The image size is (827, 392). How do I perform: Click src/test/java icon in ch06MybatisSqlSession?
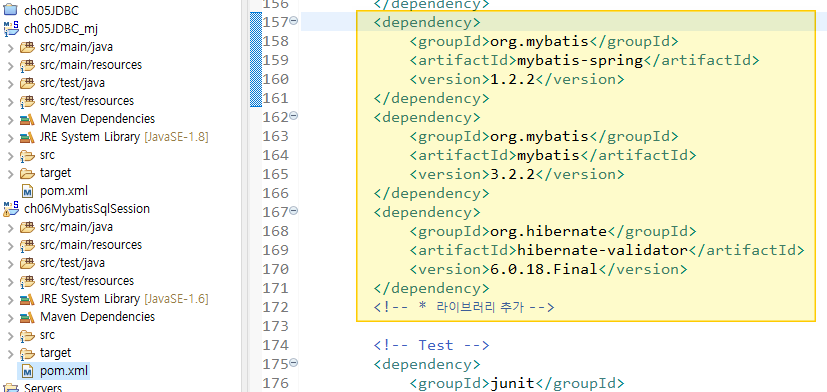tap(27, 263)
